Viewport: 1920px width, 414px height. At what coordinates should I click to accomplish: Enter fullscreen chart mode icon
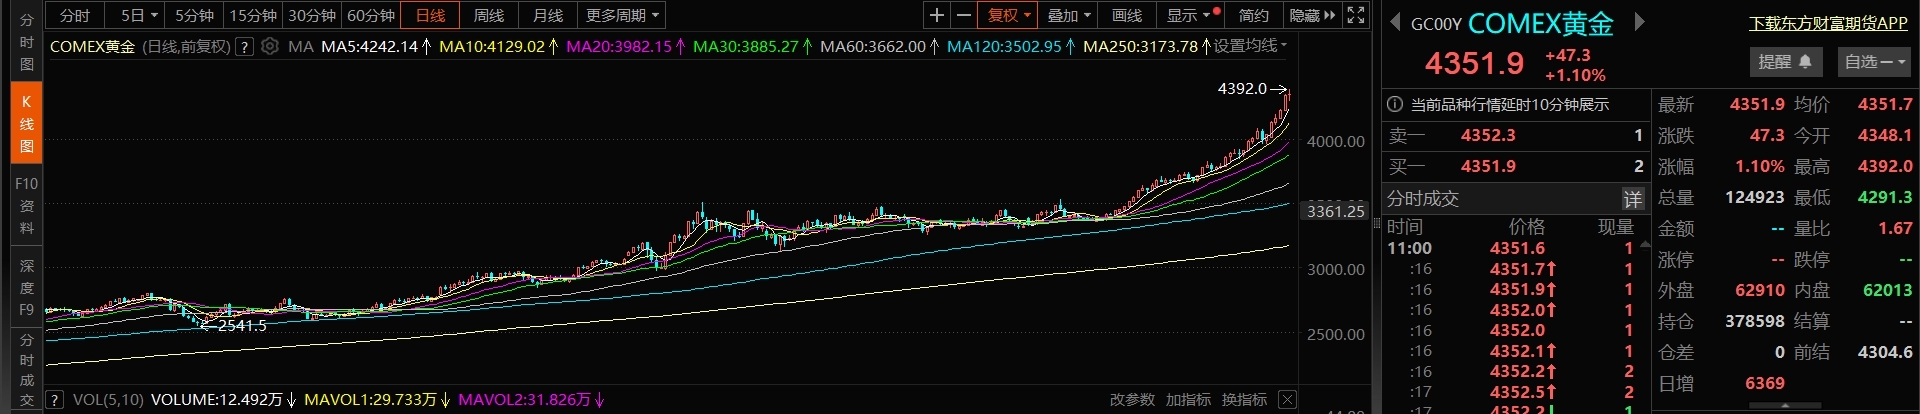pos(1356,15)
